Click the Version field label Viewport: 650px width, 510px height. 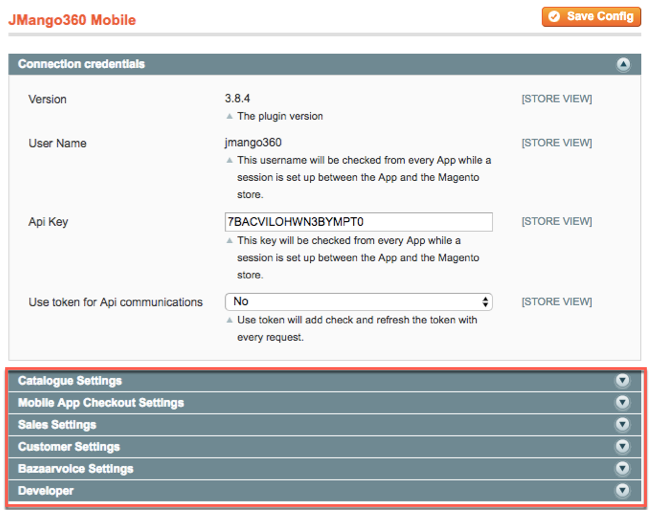(x=47, y=100)
